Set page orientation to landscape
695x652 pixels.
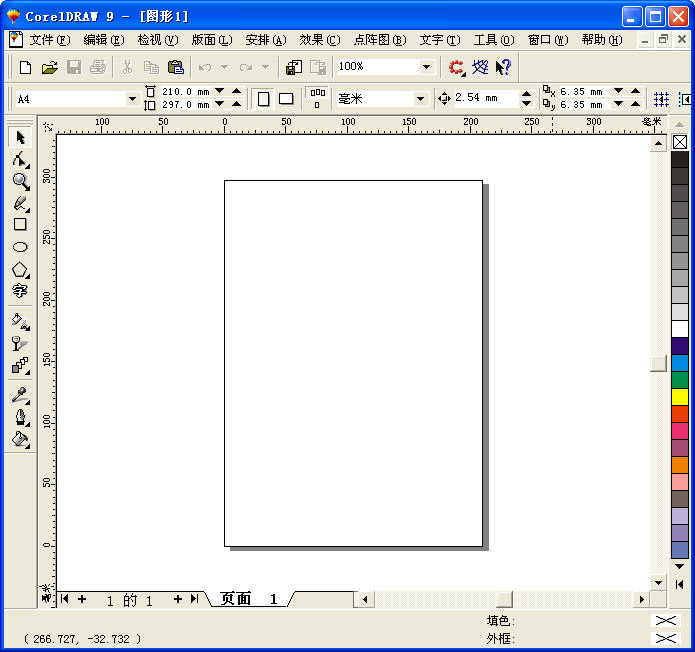[286, 98]
